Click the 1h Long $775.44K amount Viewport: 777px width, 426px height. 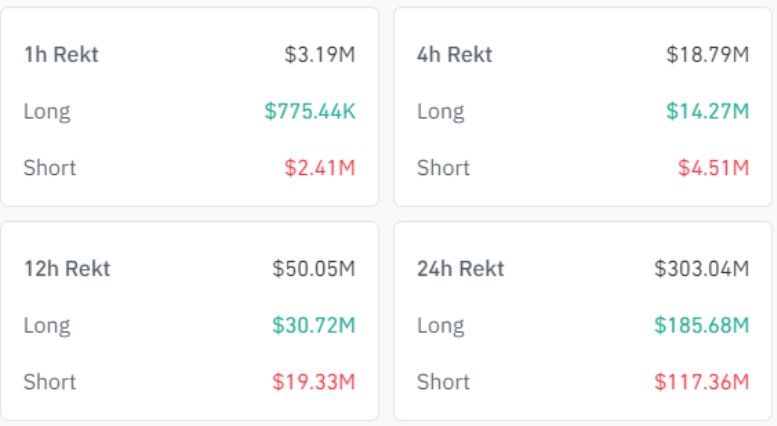pyautogui.click(x=310, y=111)
